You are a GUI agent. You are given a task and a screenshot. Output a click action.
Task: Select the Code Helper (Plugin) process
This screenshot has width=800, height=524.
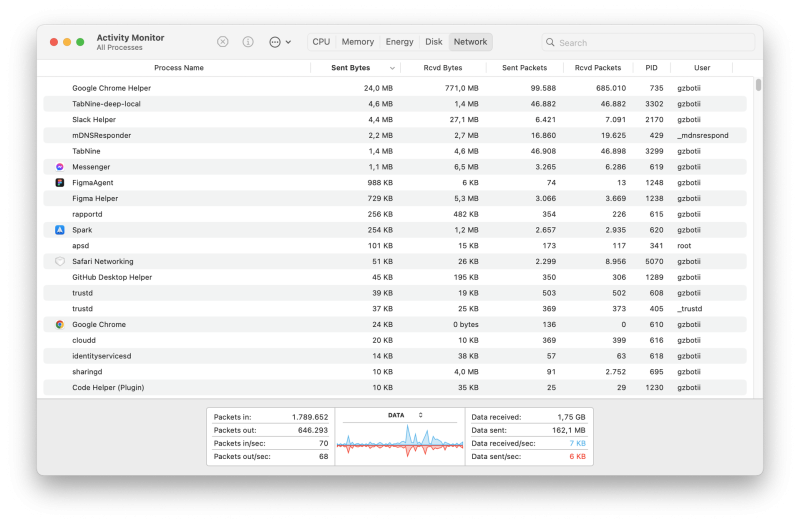(x=108, y=388)
